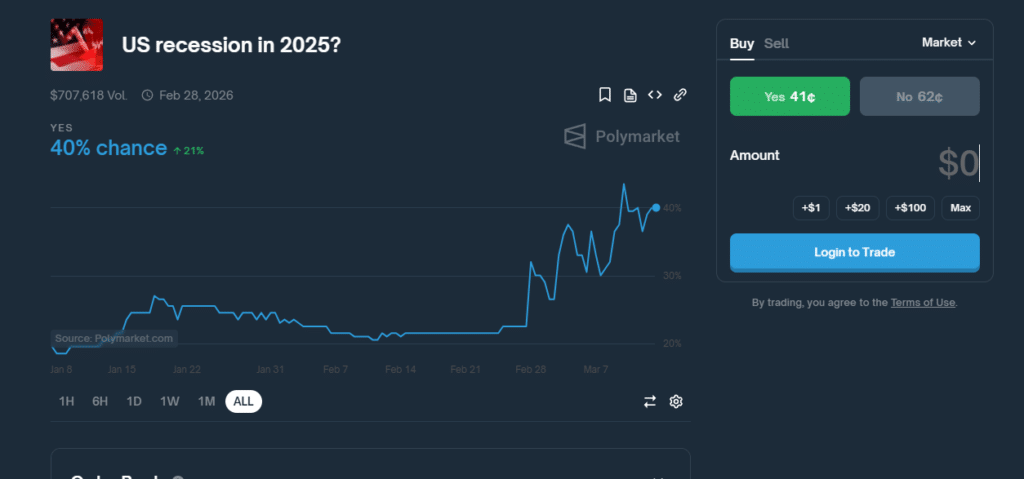Screen dimensions: 1024x479
Task: Click the Amount input field
Action: (x=900, y=162)
